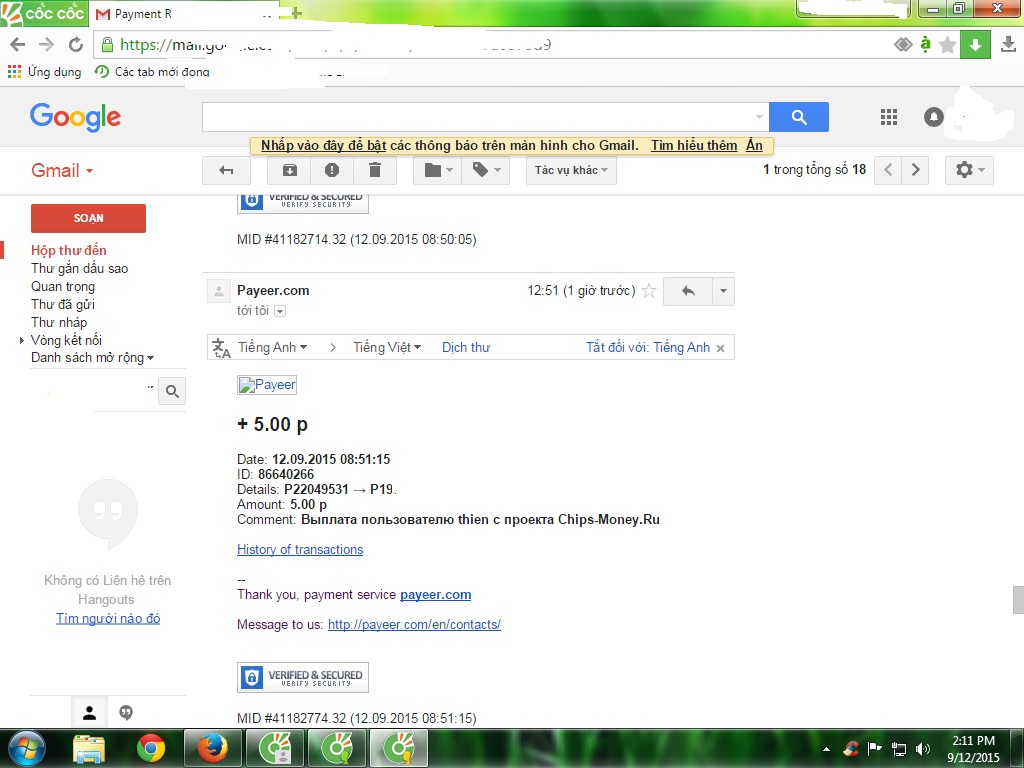Screen dimensions: 1024x768
Task: Open the Move to folder dropdown
Action: 438,170
